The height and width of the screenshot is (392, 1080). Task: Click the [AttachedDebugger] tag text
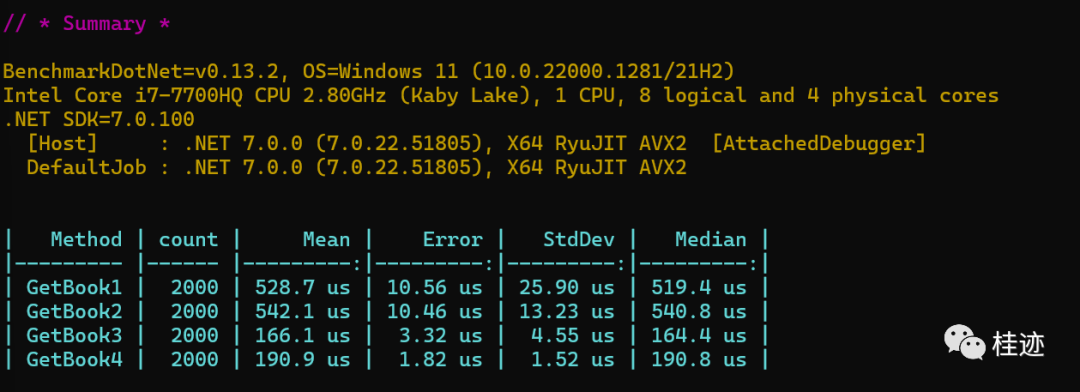819,144
